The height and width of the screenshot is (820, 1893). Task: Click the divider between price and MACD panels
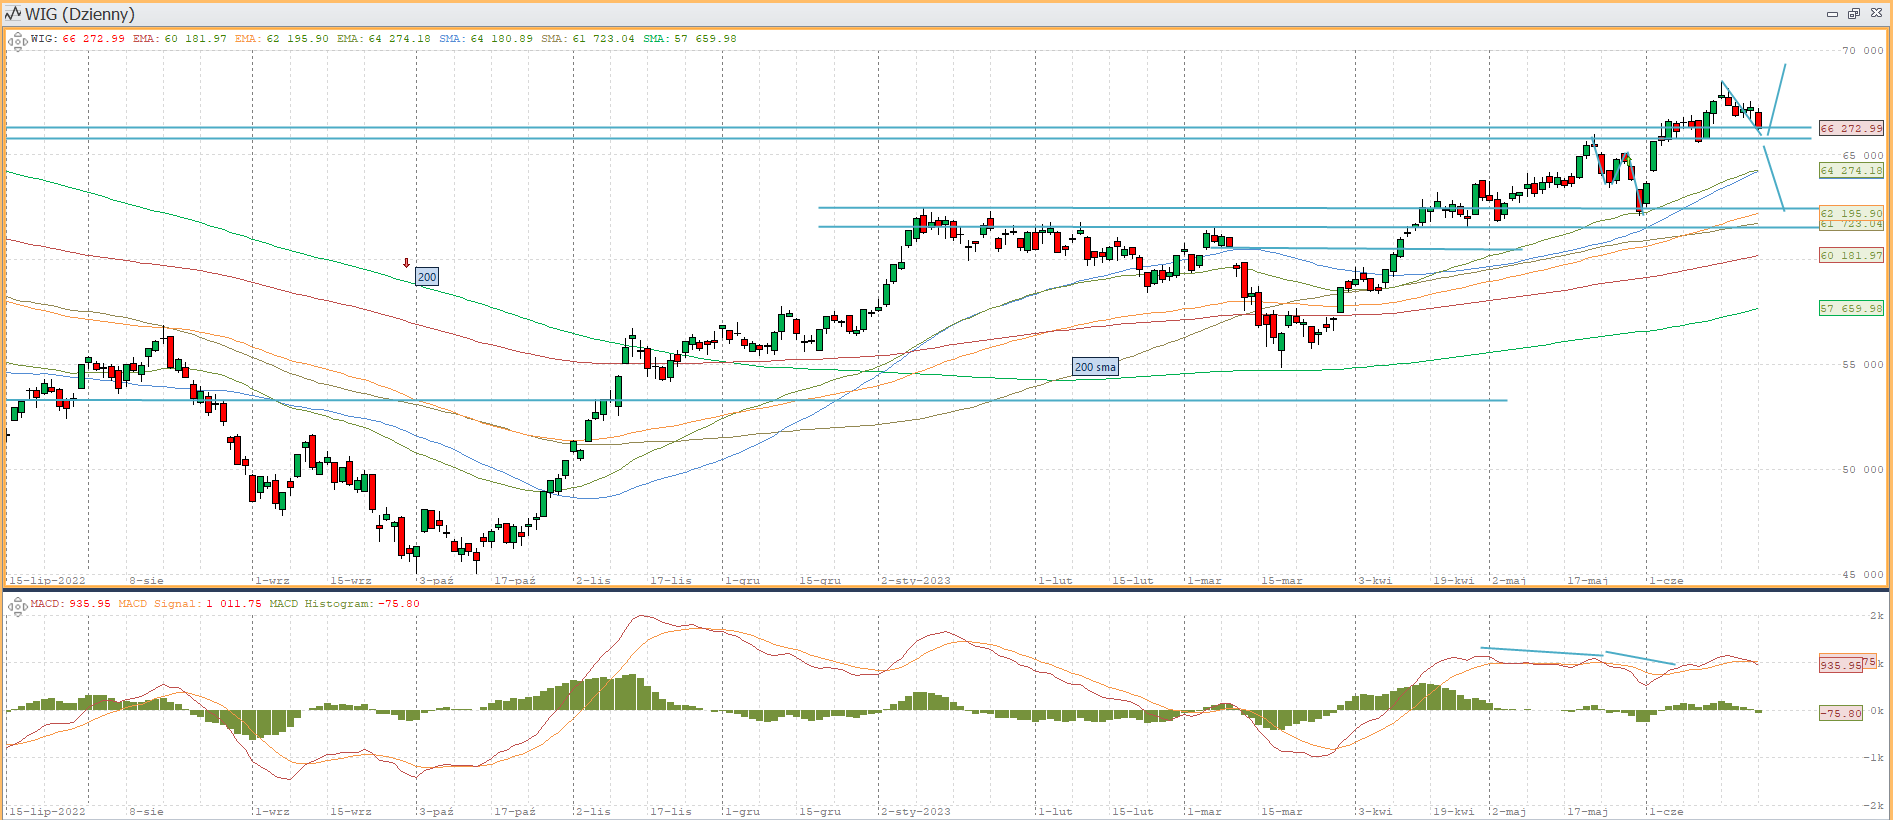pos(946,589)
